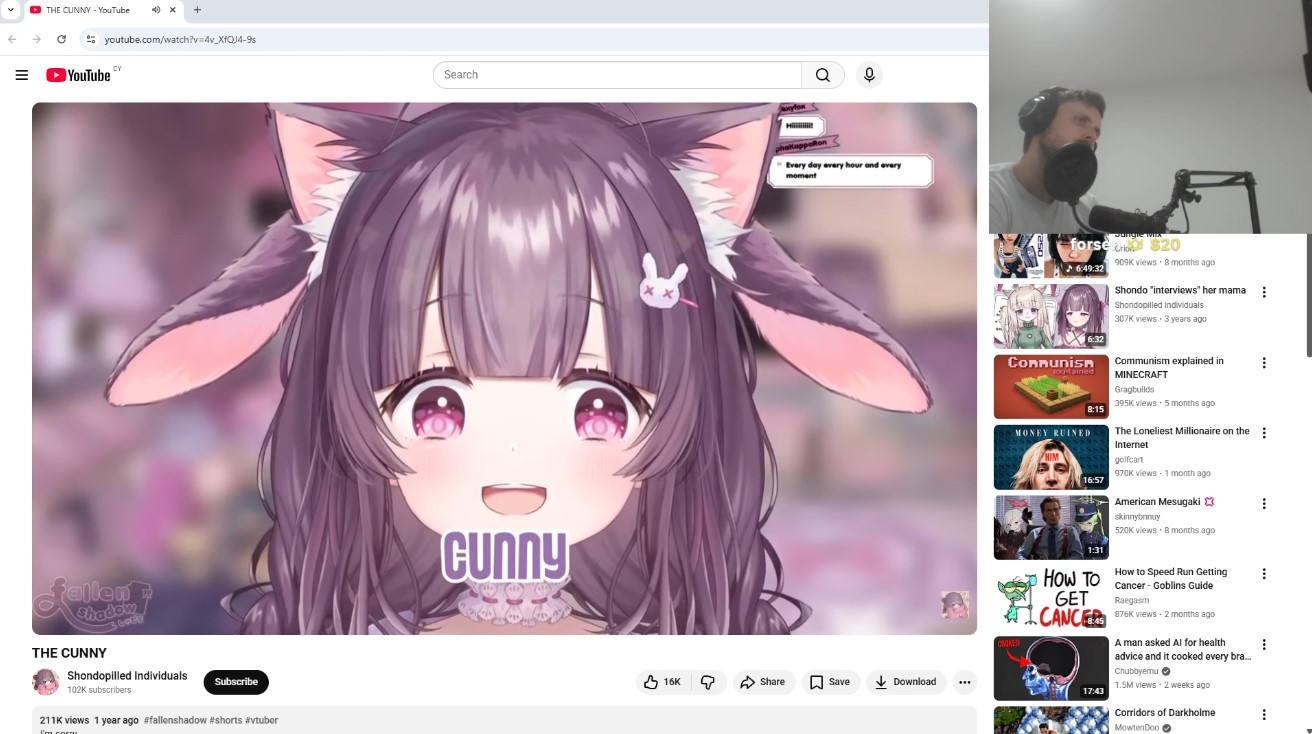This screenshot has width=1312, height=734.
Task: Click the video title 'THE CUNNY'
Action: 69,653
